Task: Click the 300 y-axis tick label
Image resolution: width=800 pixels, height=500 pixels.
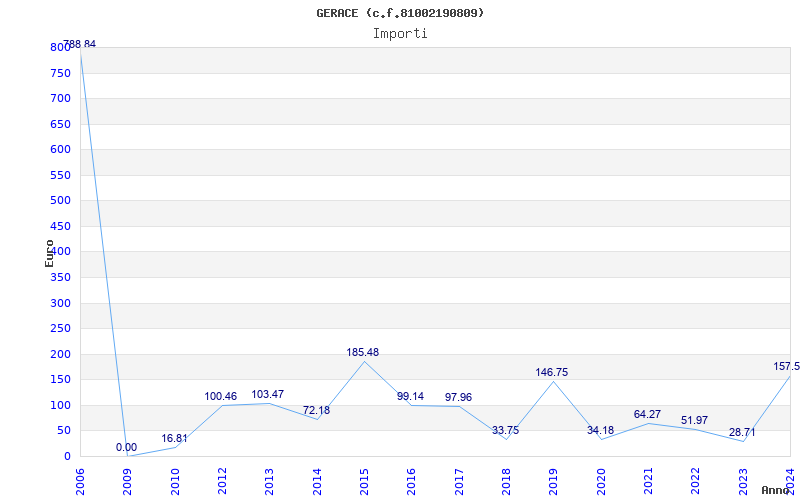Action: pyautogui.click(x=60, y=303)
